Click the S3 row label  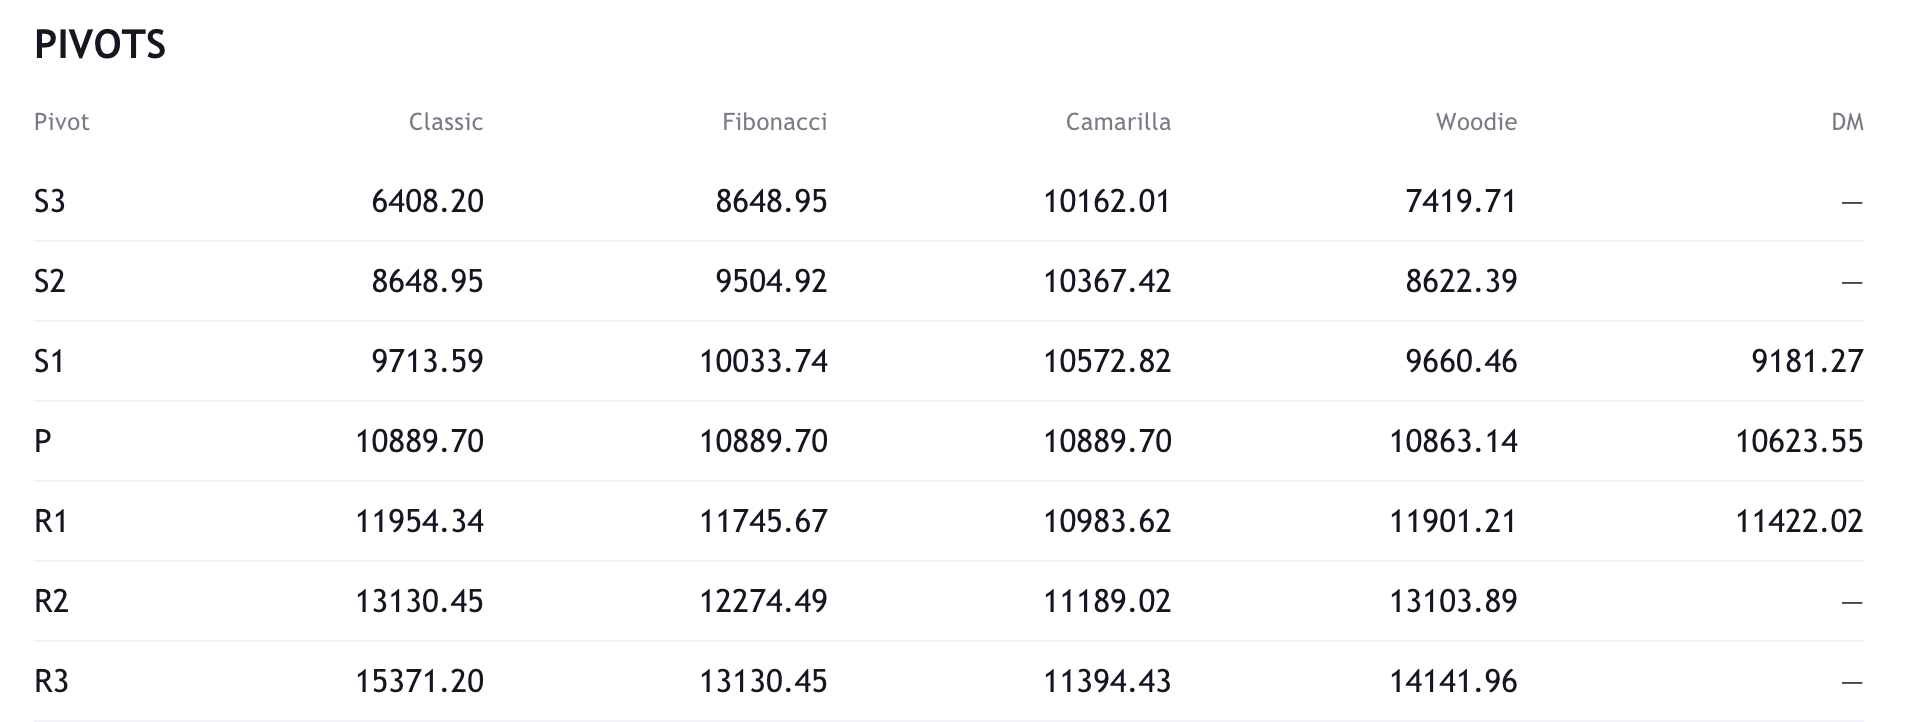click(50, 202)
